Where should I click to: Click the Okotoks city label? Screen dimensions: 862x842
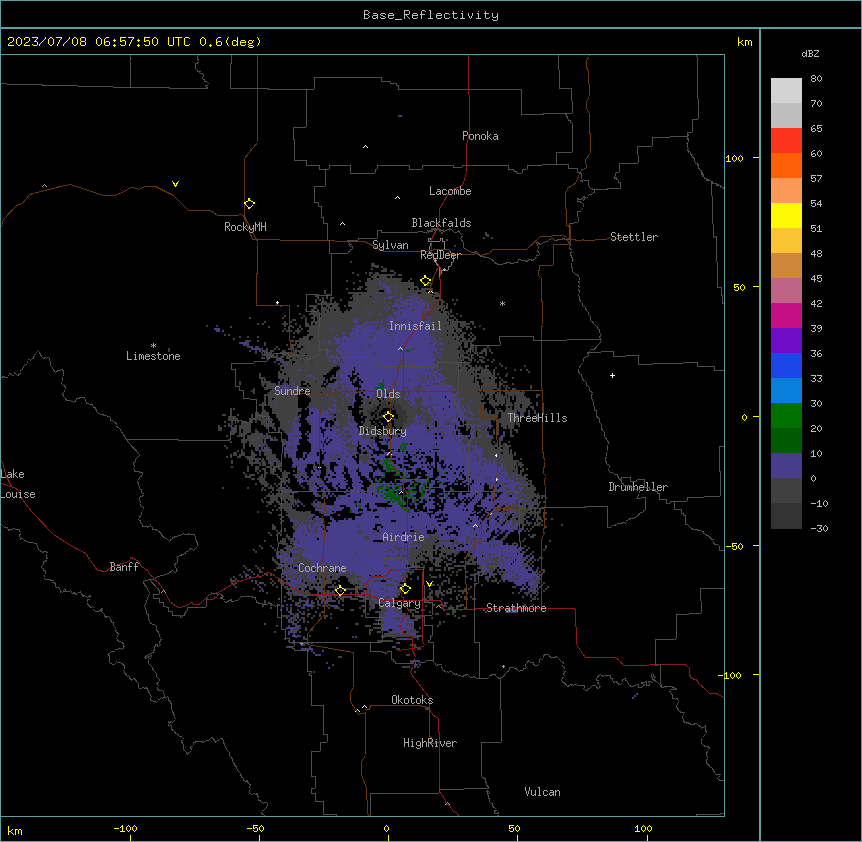(412, 700)
